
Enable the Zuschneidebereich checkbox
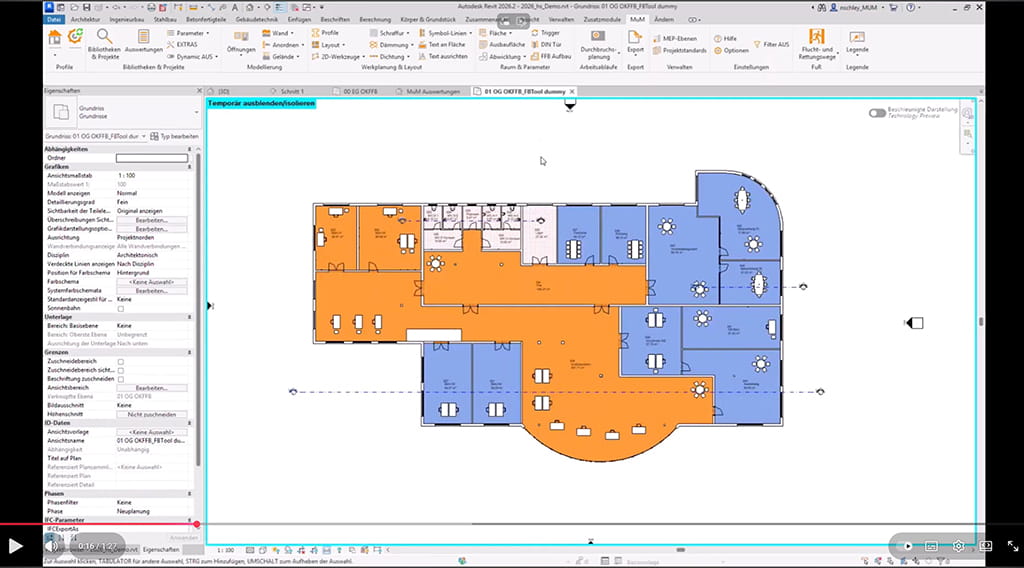point(121,361)
